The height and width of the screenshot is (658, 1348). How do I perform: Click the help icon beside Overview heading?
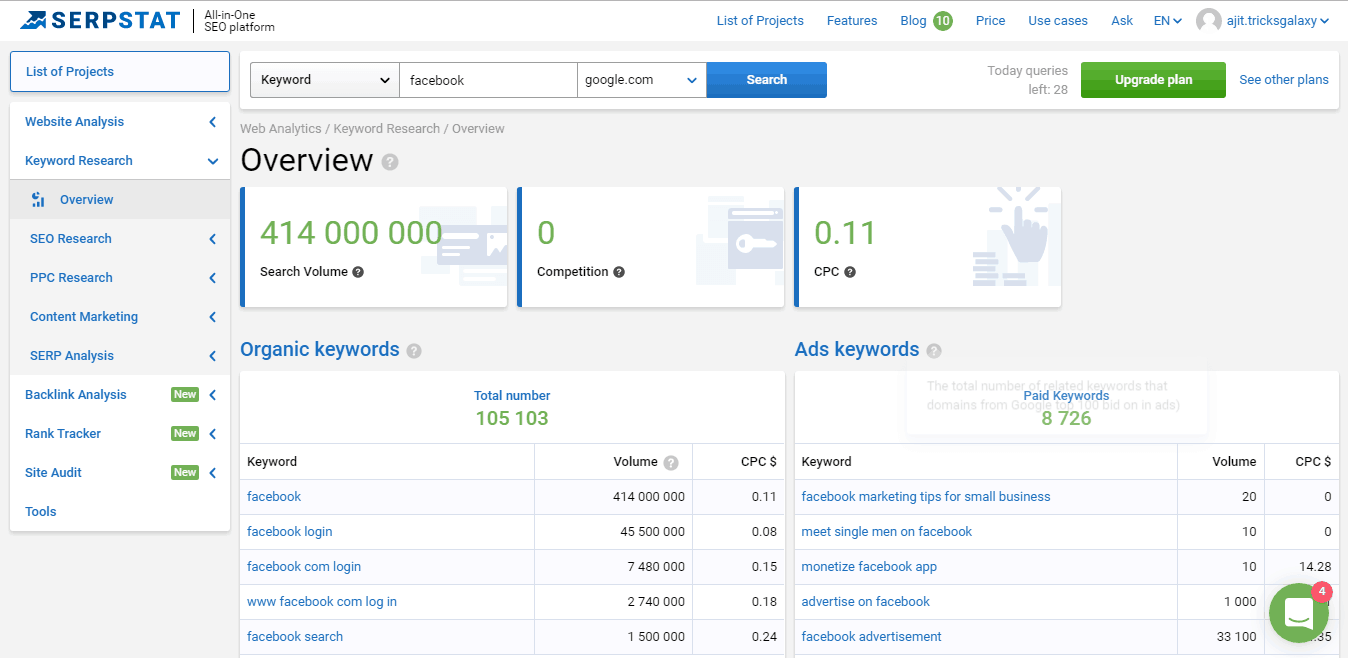[x=390, y=162]
